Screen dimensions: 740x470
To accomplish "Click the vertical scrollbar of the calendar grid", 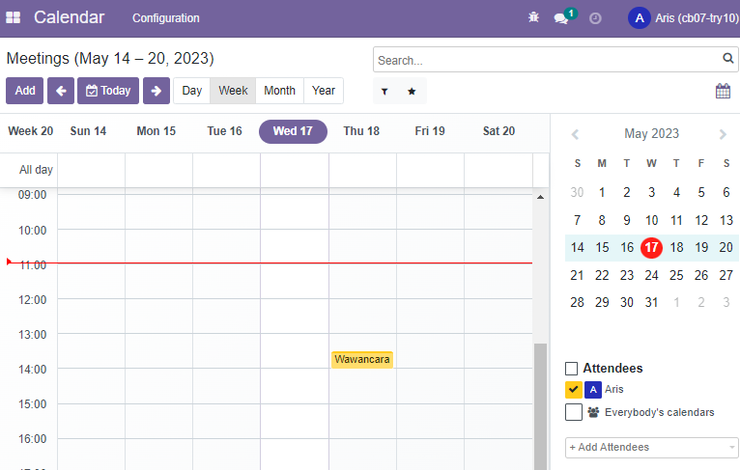I will 540,406.
